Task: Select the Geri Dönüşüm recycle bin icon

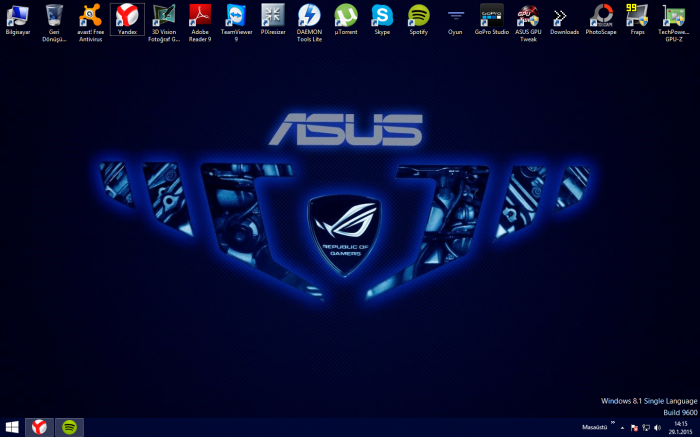Action: point(54,15)
